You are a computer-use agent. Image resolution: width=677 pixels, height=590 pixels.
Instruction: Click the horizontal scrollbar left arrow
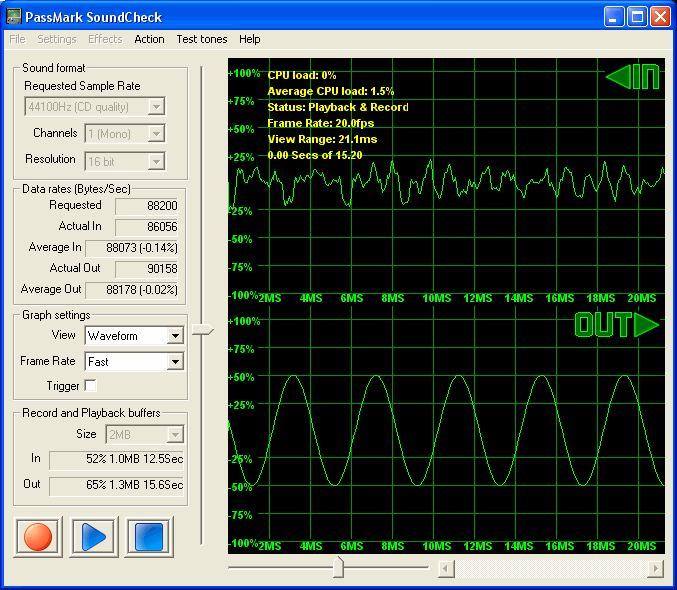click(446, 569)
